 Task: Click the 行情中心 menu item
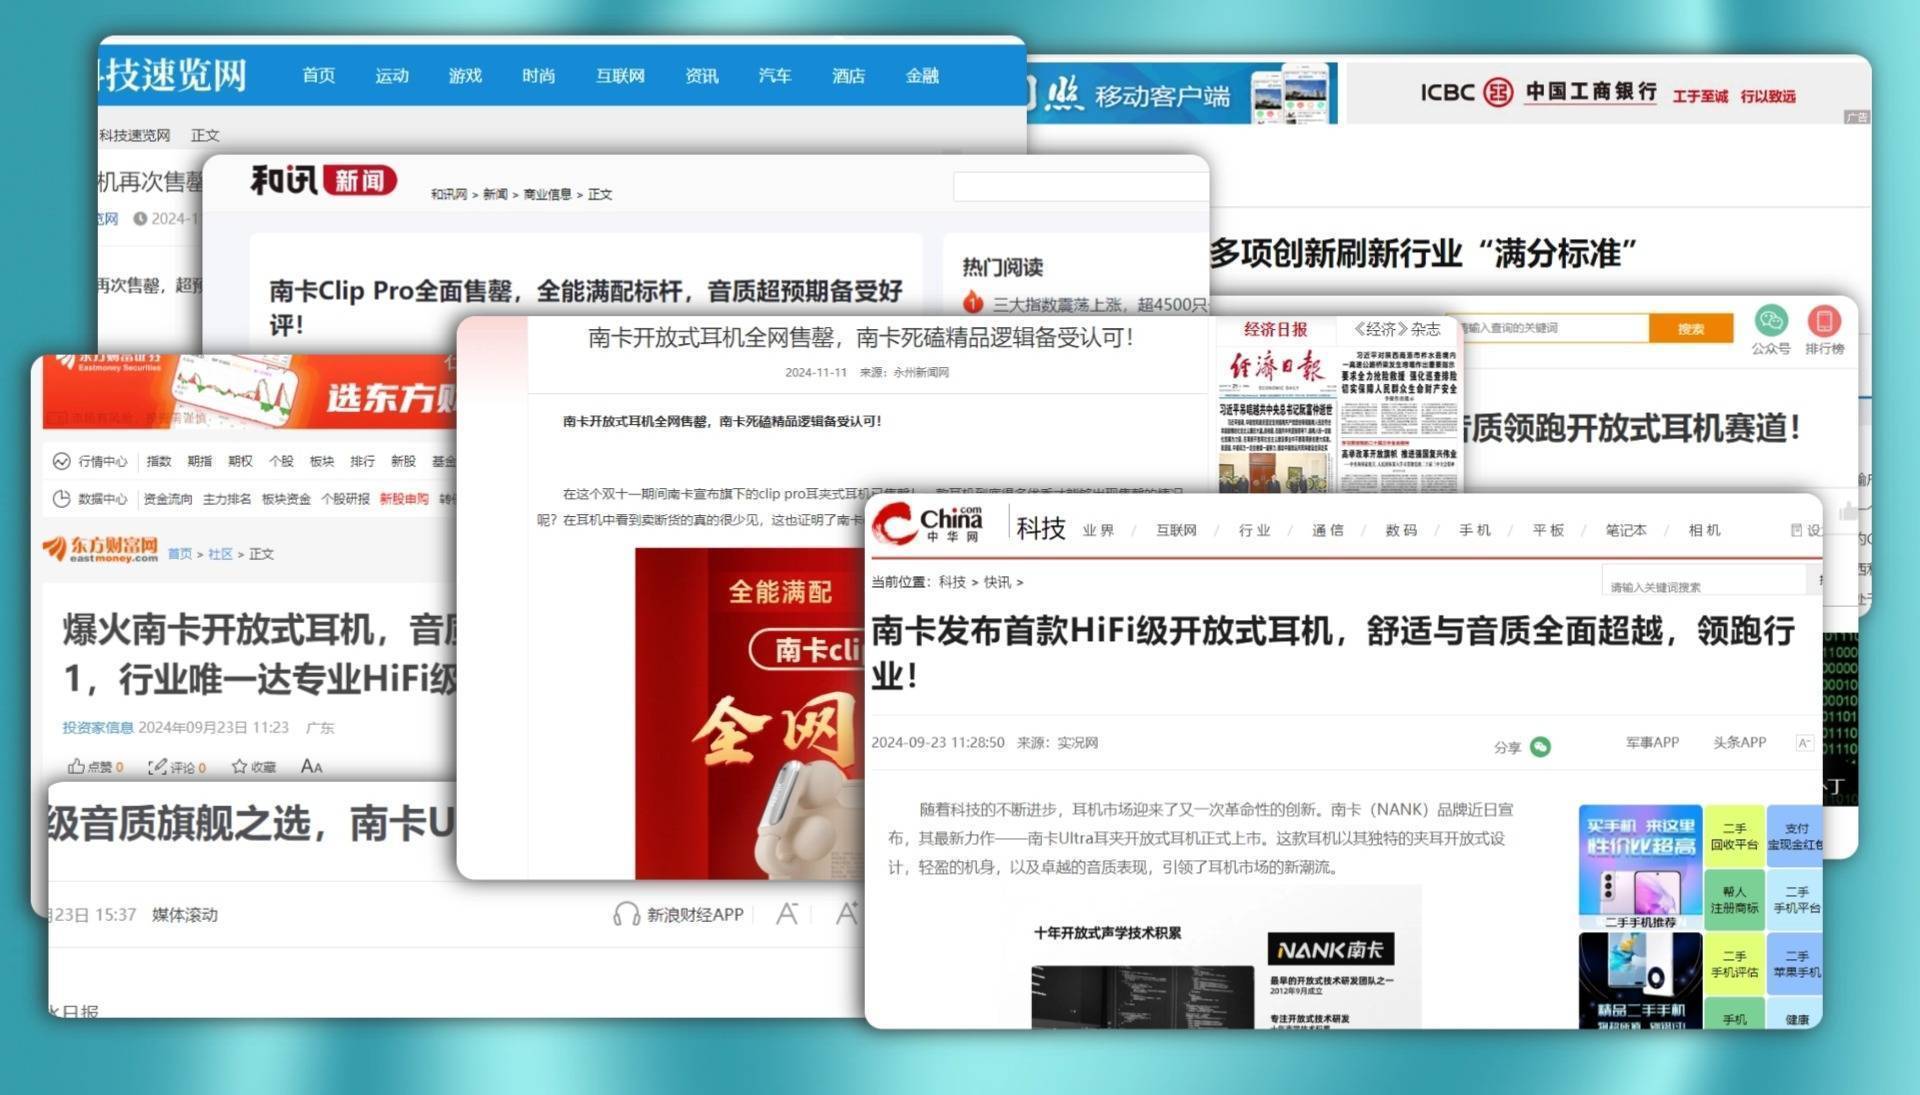(x=102, y=461)
